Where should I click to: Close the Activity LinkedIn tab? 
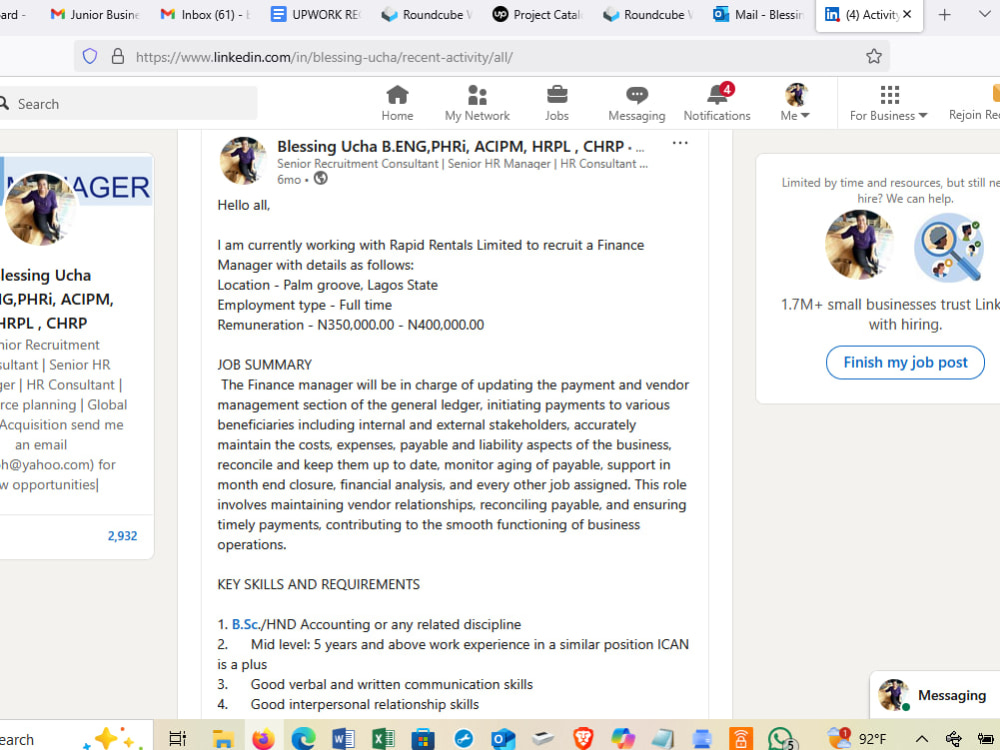click(907, 14)
